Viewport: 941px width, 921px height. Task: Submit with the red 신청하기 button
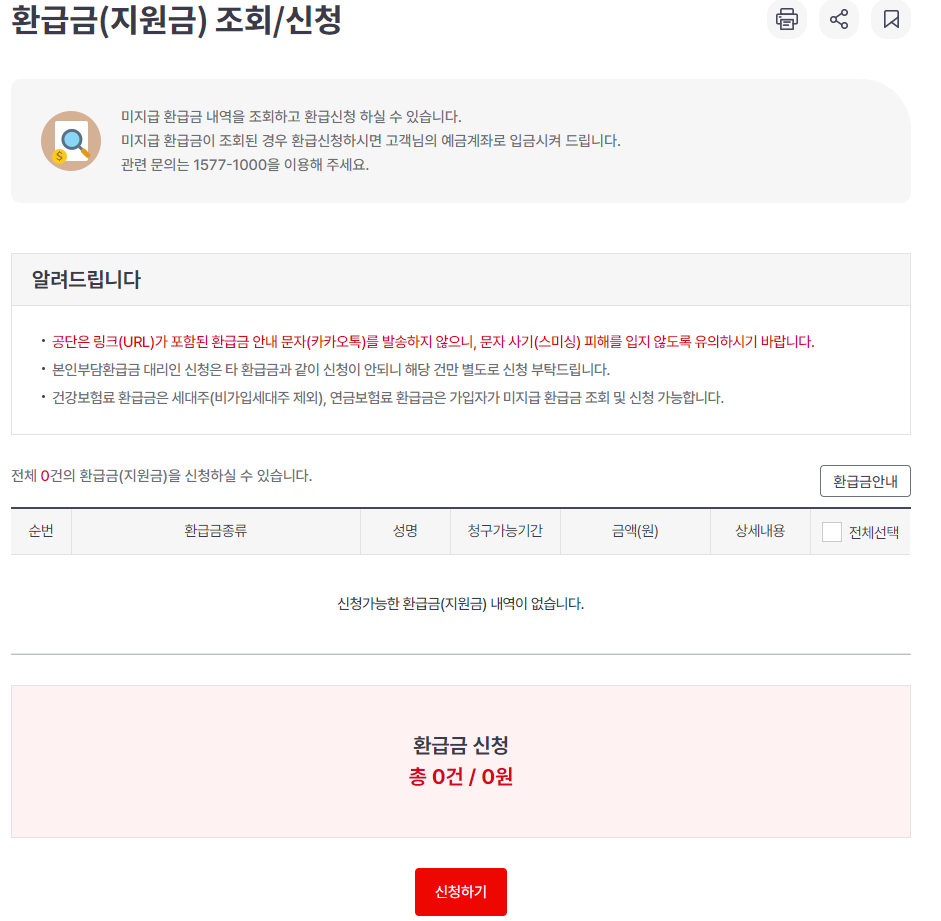point(460,892)
